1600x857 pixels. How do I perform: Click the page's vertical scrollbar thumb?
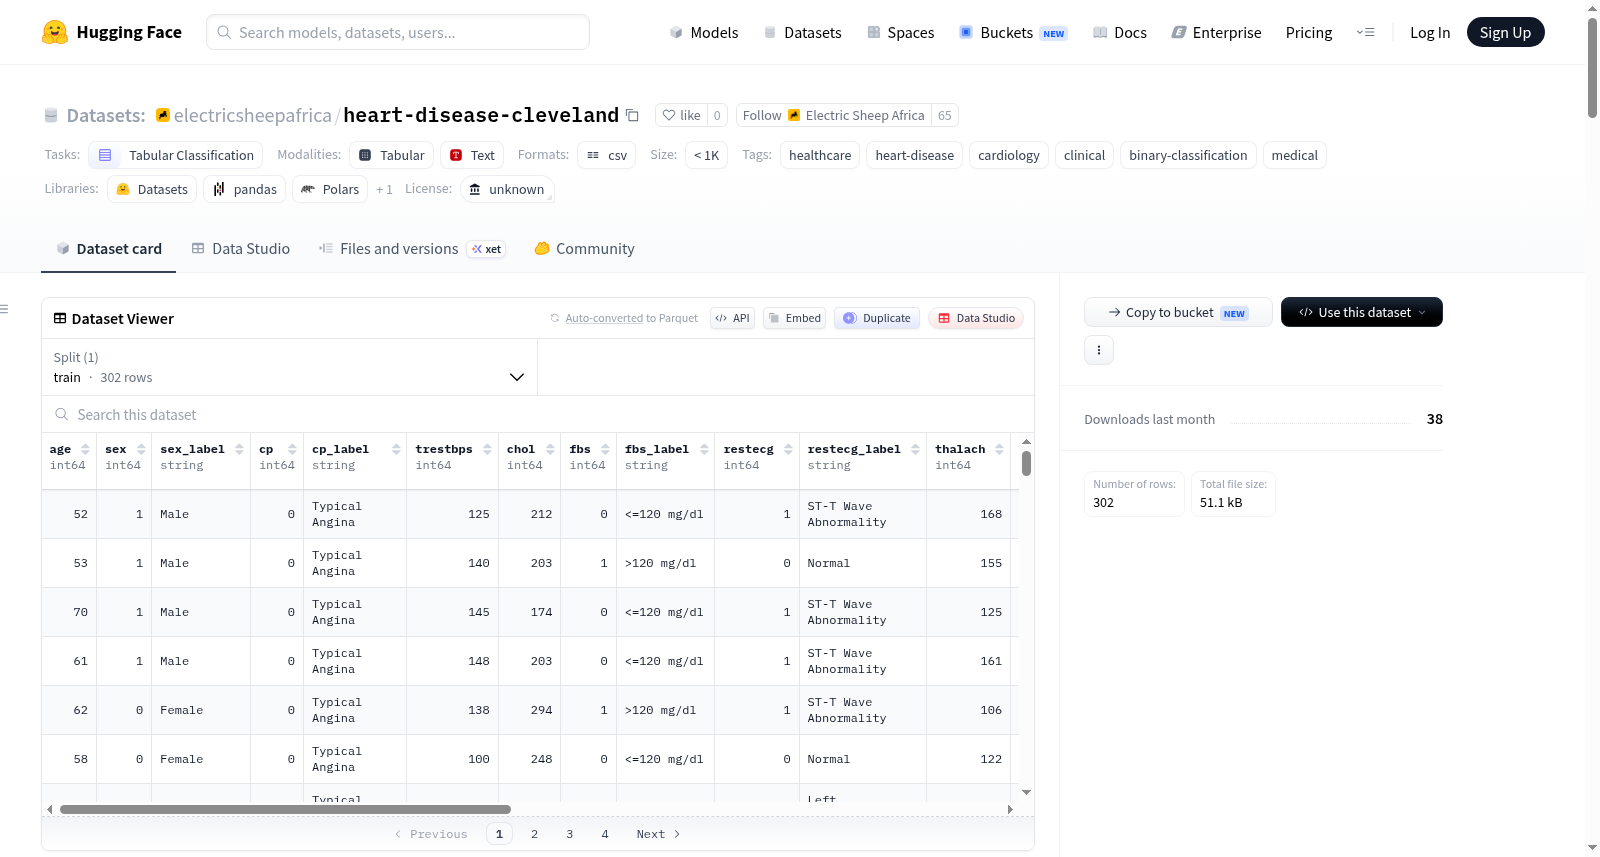tap(1593, 67)
